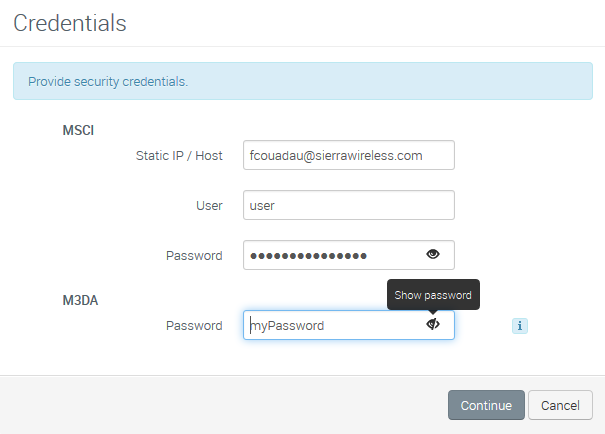Click the Password label under M3DA

(194, 325)
